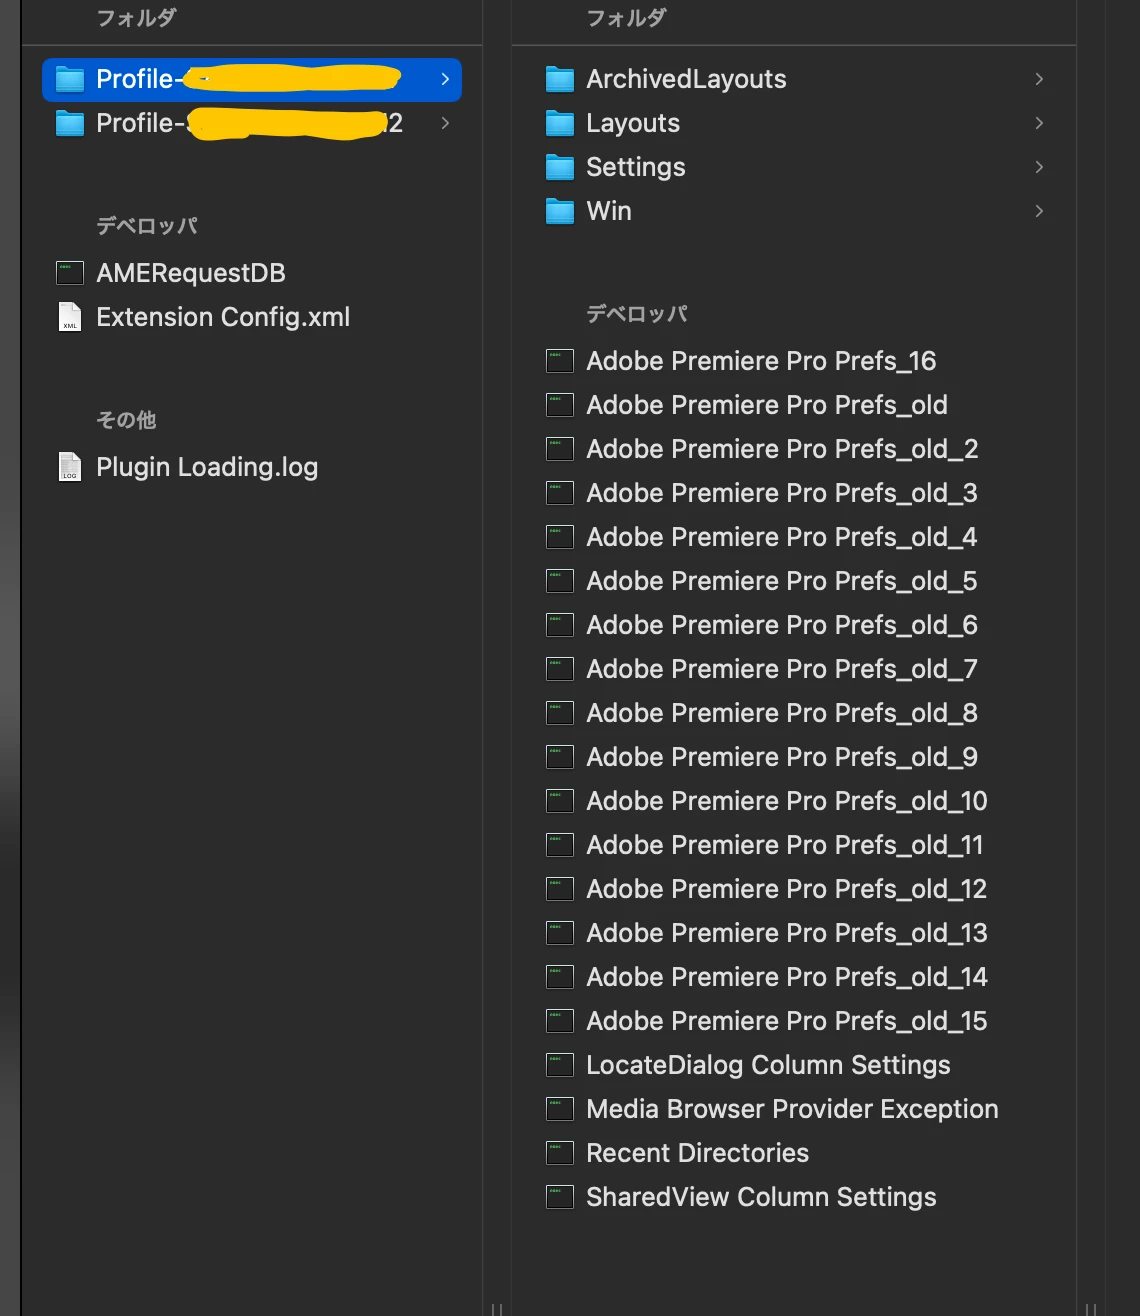Click the right column resize handle at bottom

tap(1091, 1308)
